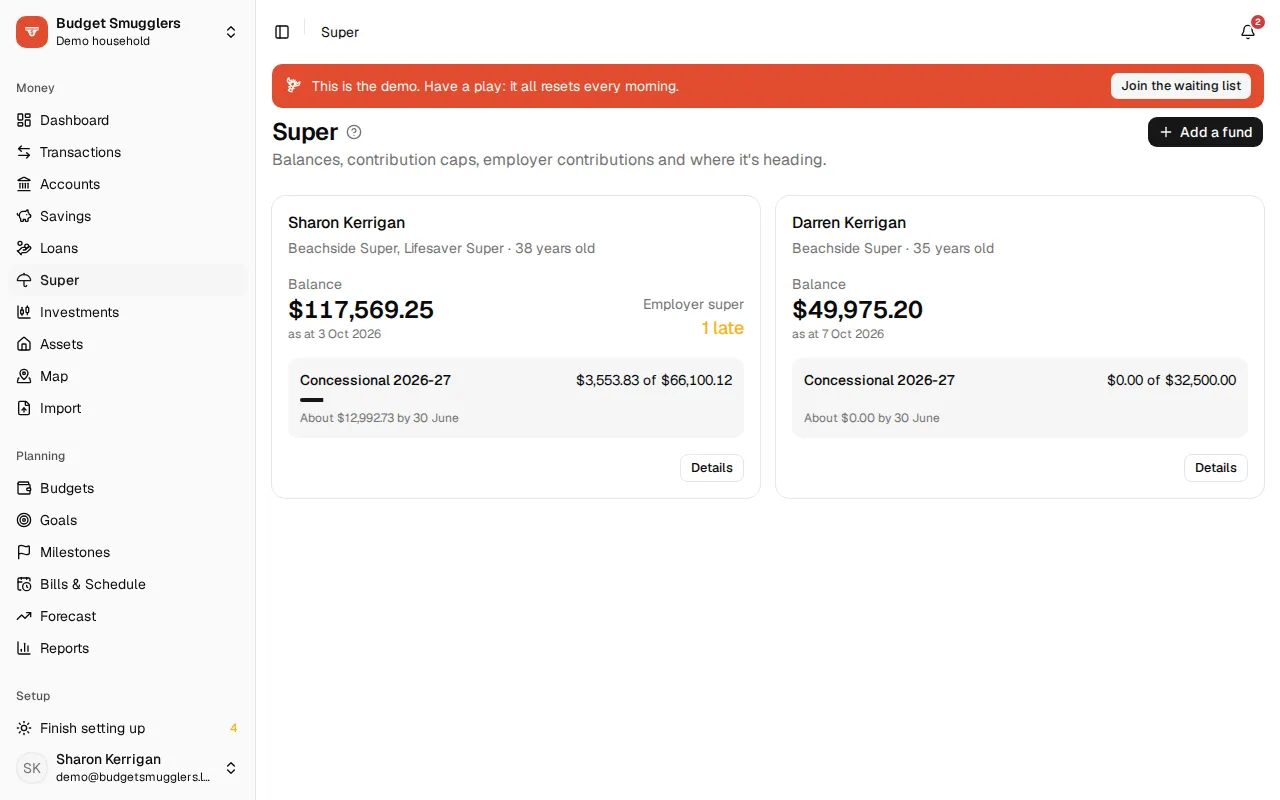Click the Assets house icon
This screenshot has width=1280, height=800.
point(24,344)
